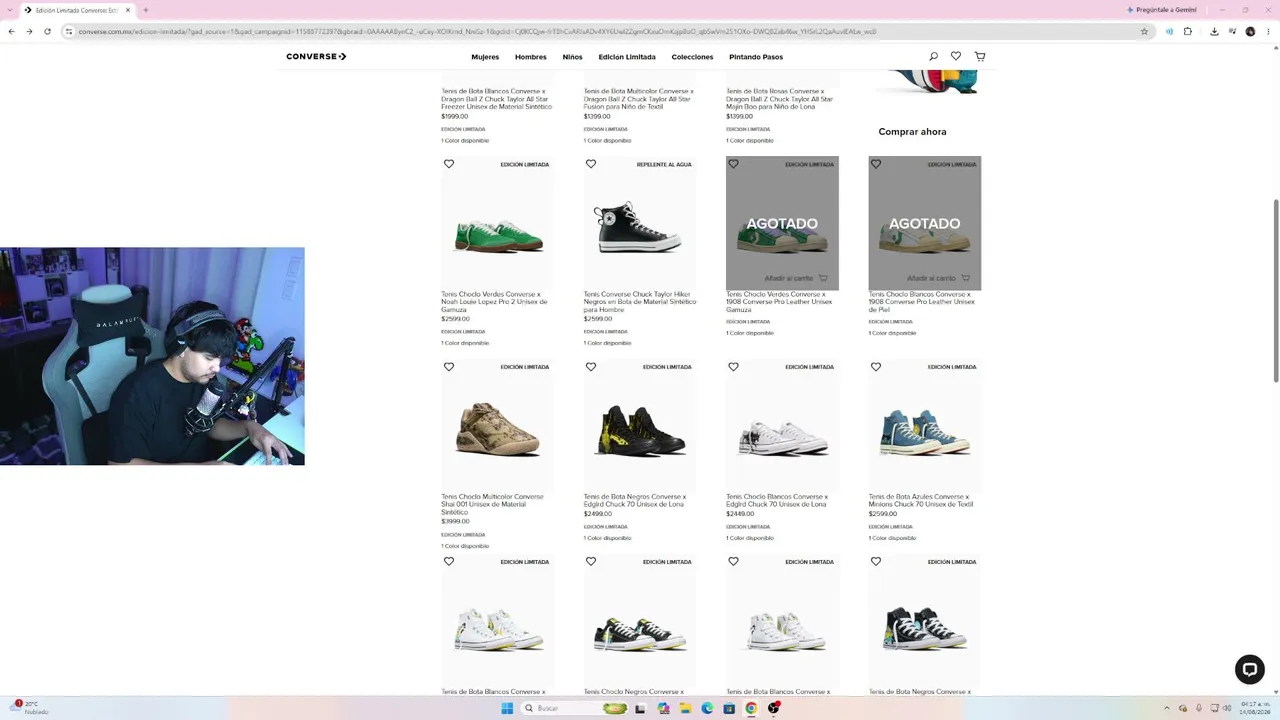The width and height of the screenshot is (1280, 720).
Task: Click the REPELENTE AL AGUA badge
Action: 664,165
